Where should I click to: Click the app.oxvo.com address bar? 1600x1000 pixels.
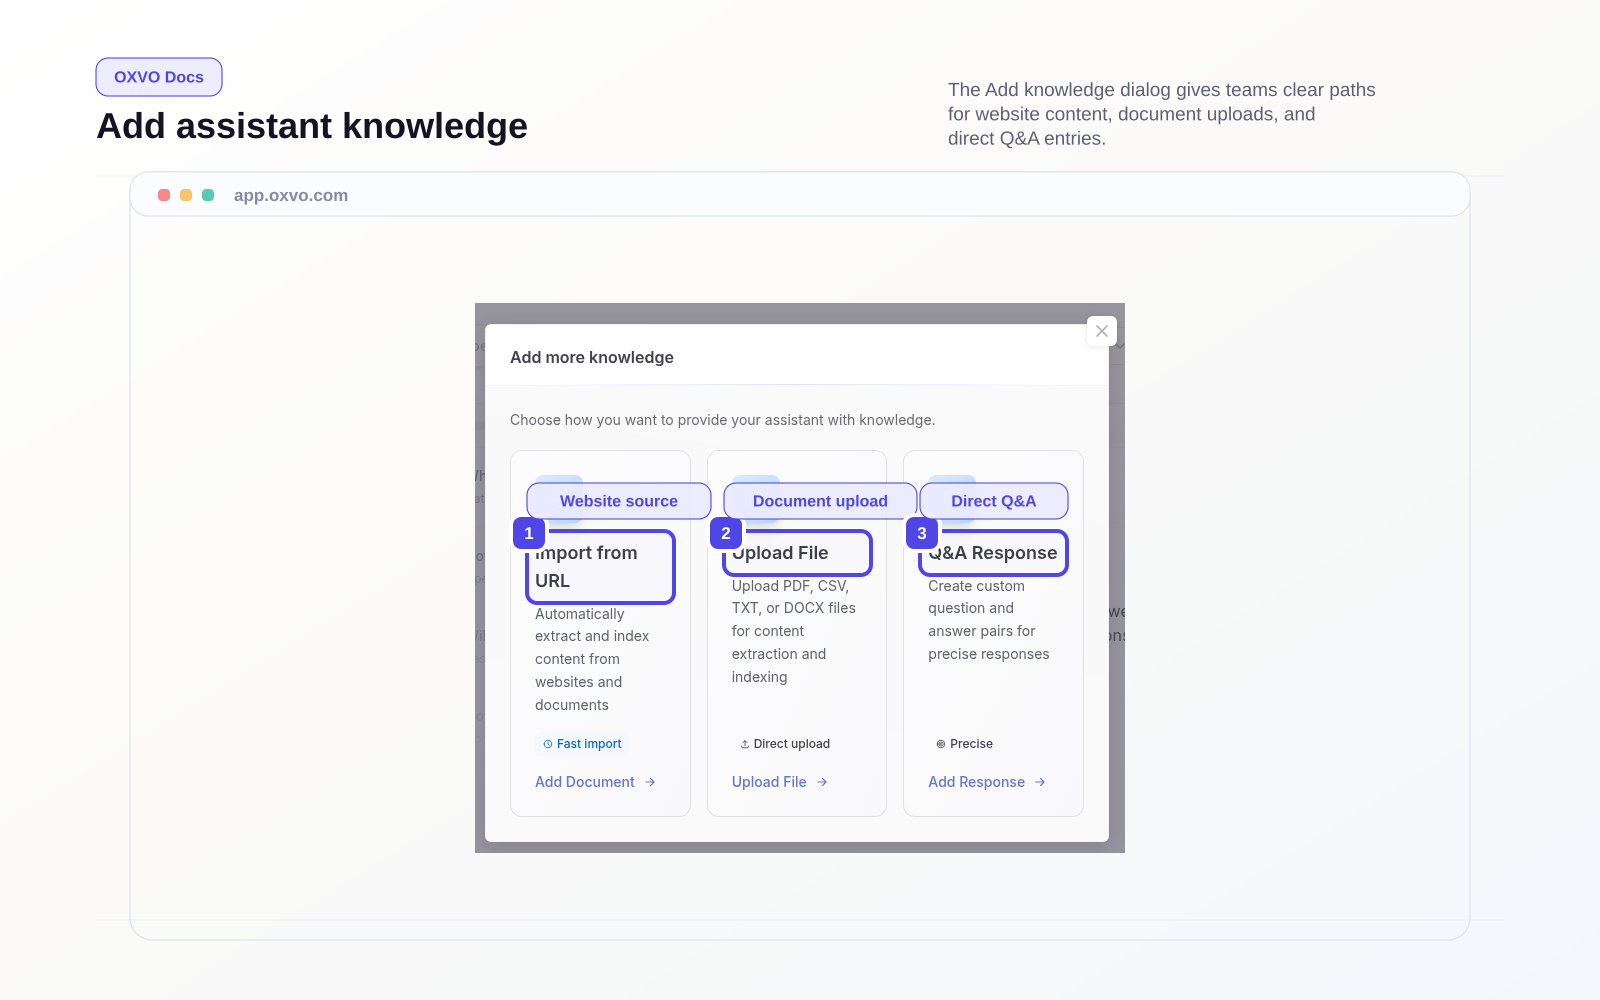800,195
